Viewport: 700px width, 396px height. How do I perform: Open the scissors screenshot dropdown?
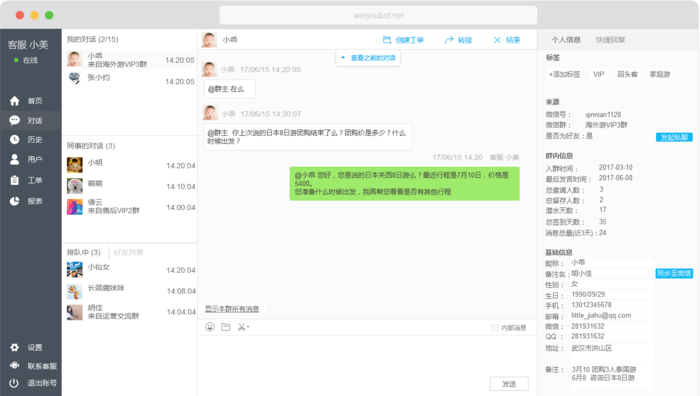(243, 327)
